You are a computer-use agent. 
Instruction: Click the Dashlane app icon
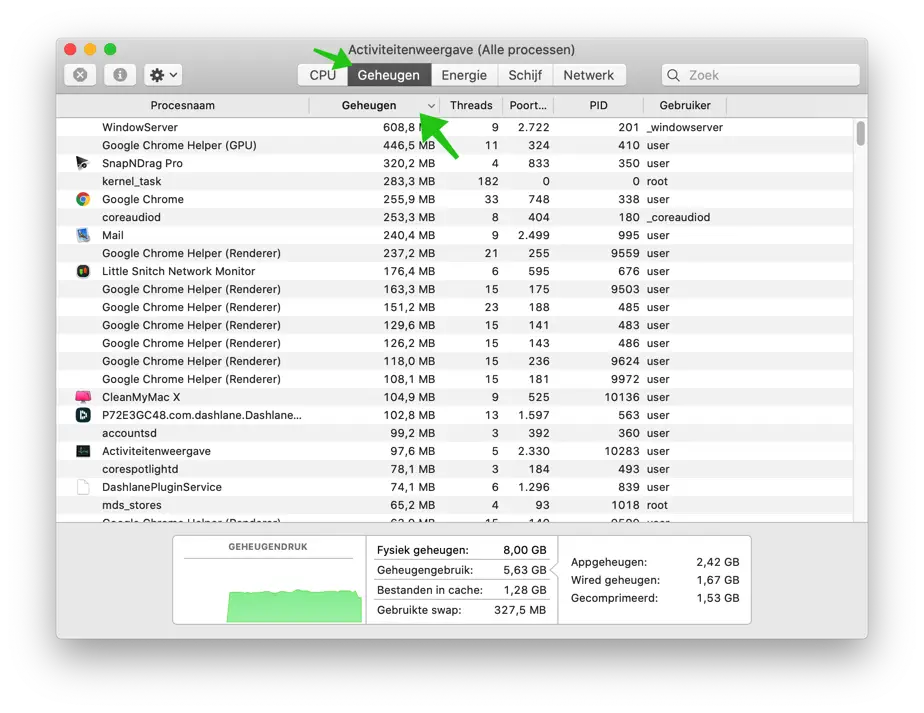pos(83,415)
